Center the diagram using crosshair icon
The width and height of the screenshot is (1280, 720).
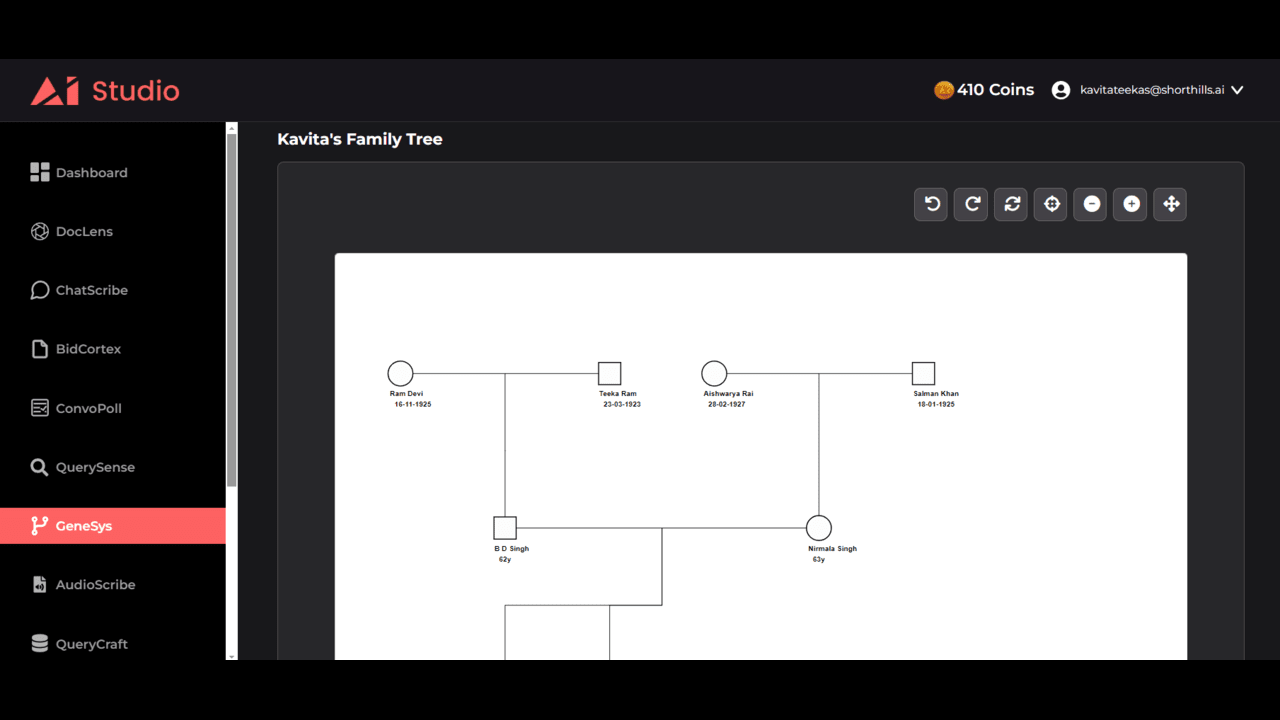(1051, 204)
